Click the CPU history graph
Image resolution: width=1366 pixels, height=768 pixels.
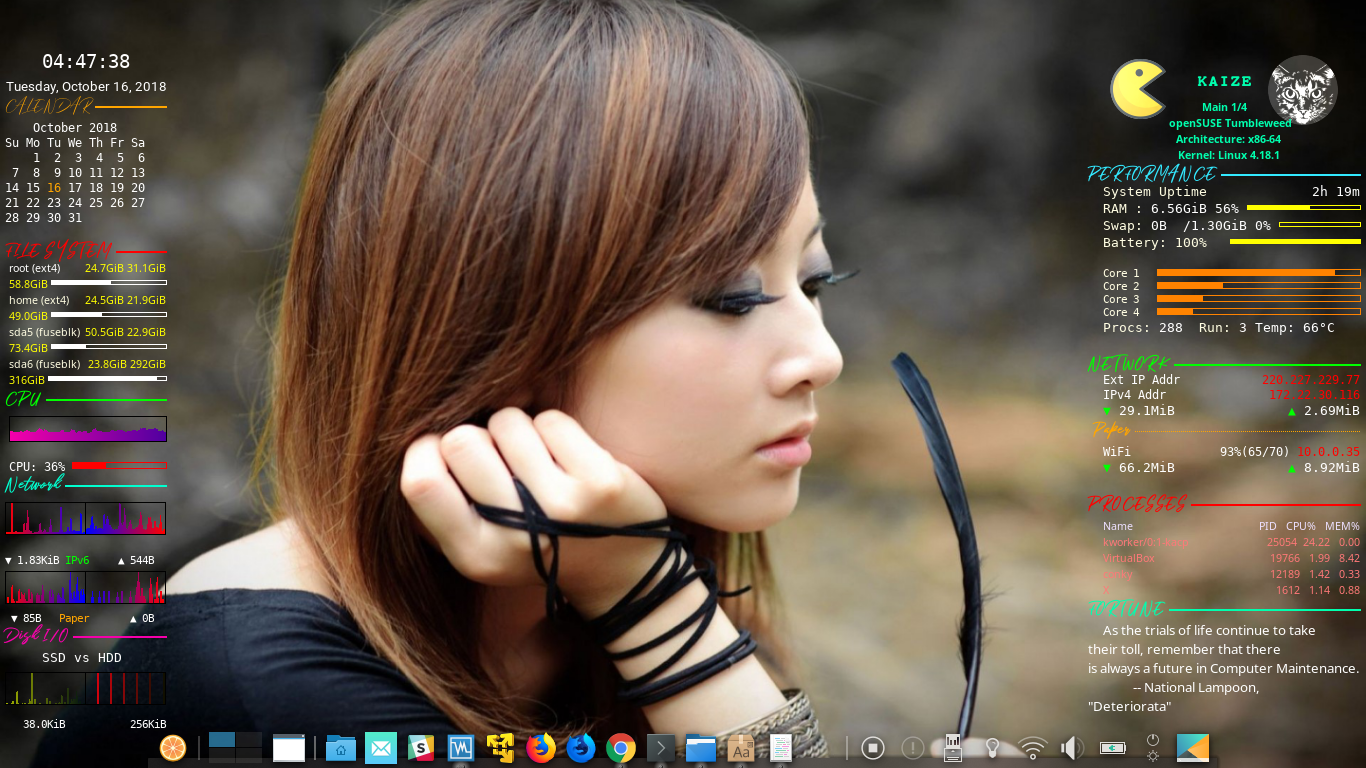(x=88, y=429)
